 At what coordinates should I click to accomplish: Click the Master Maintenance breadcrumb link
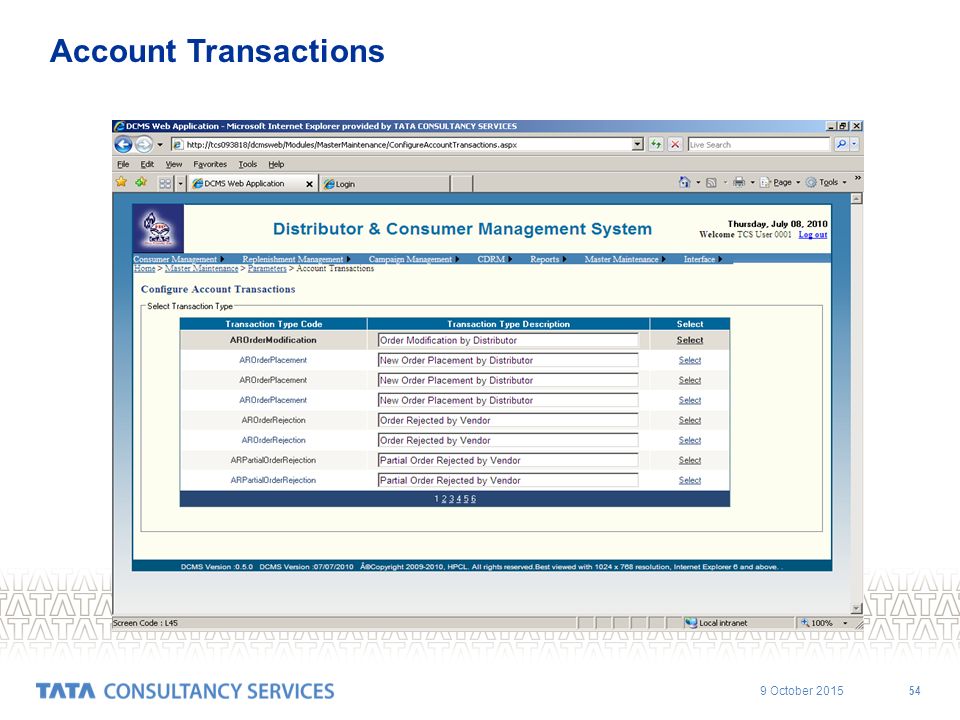[x=201, y=269]
